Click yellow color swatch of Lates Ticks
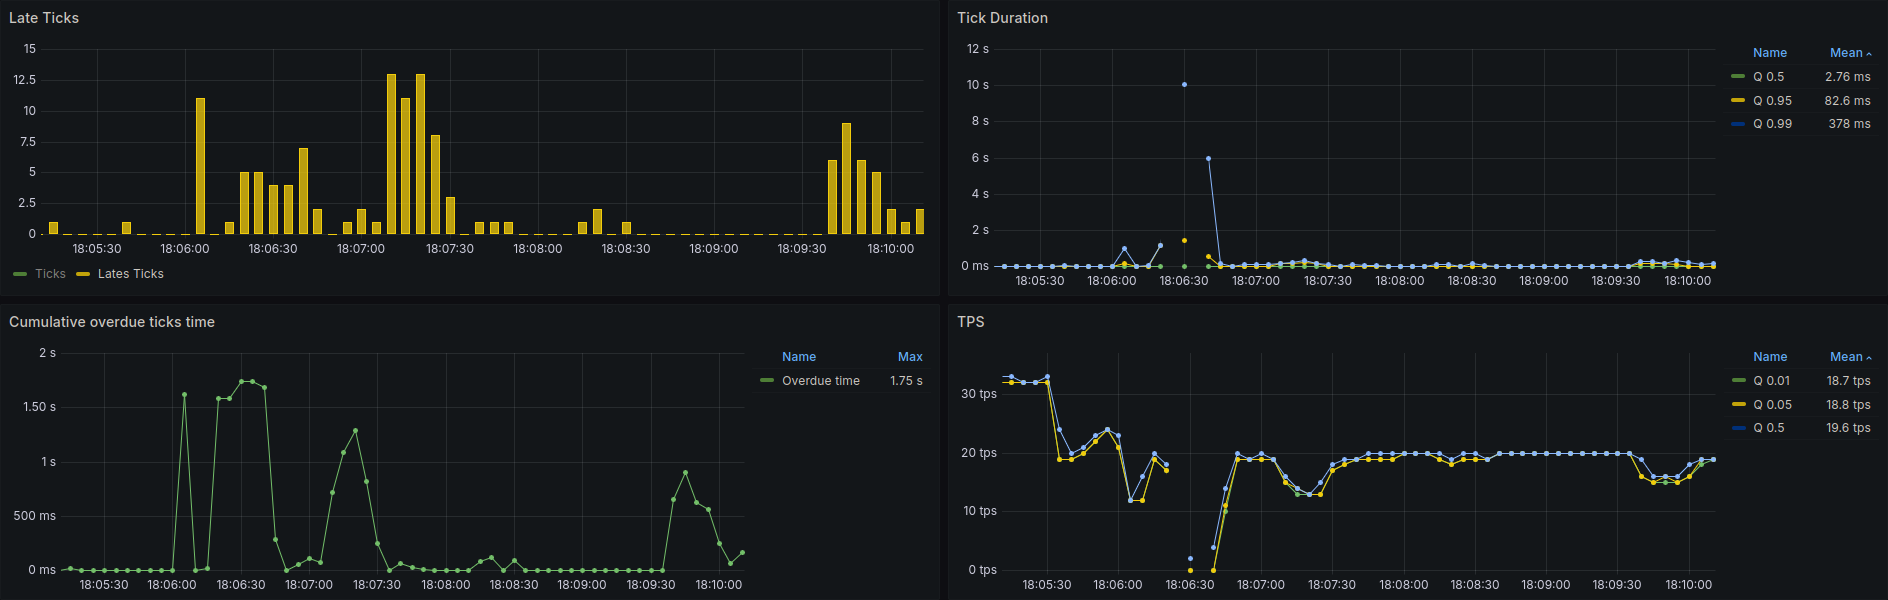 click(x=83, y=274)
